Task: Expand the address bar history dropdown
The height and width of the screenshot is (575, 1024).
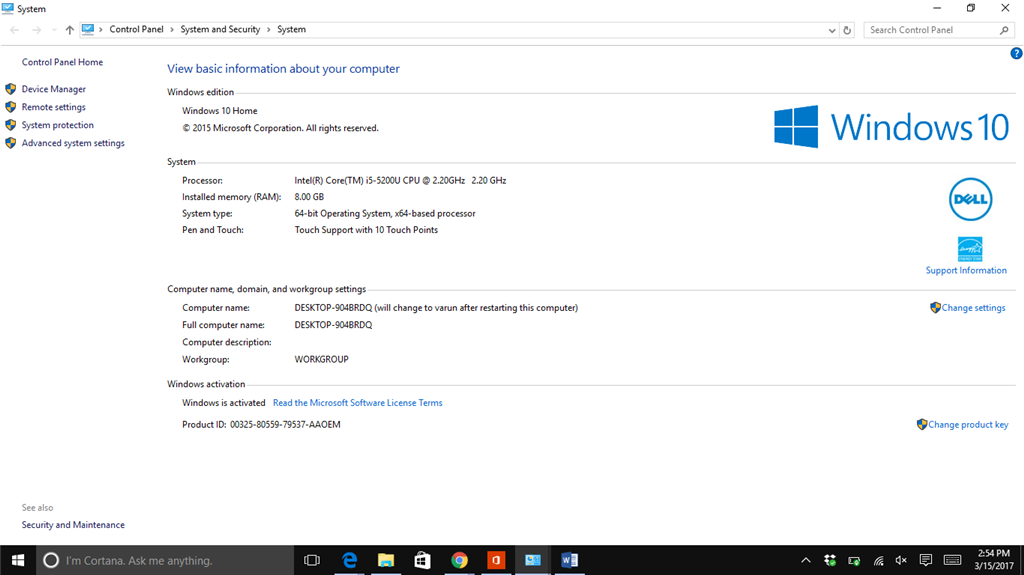Action: click(x=831, y=30)
